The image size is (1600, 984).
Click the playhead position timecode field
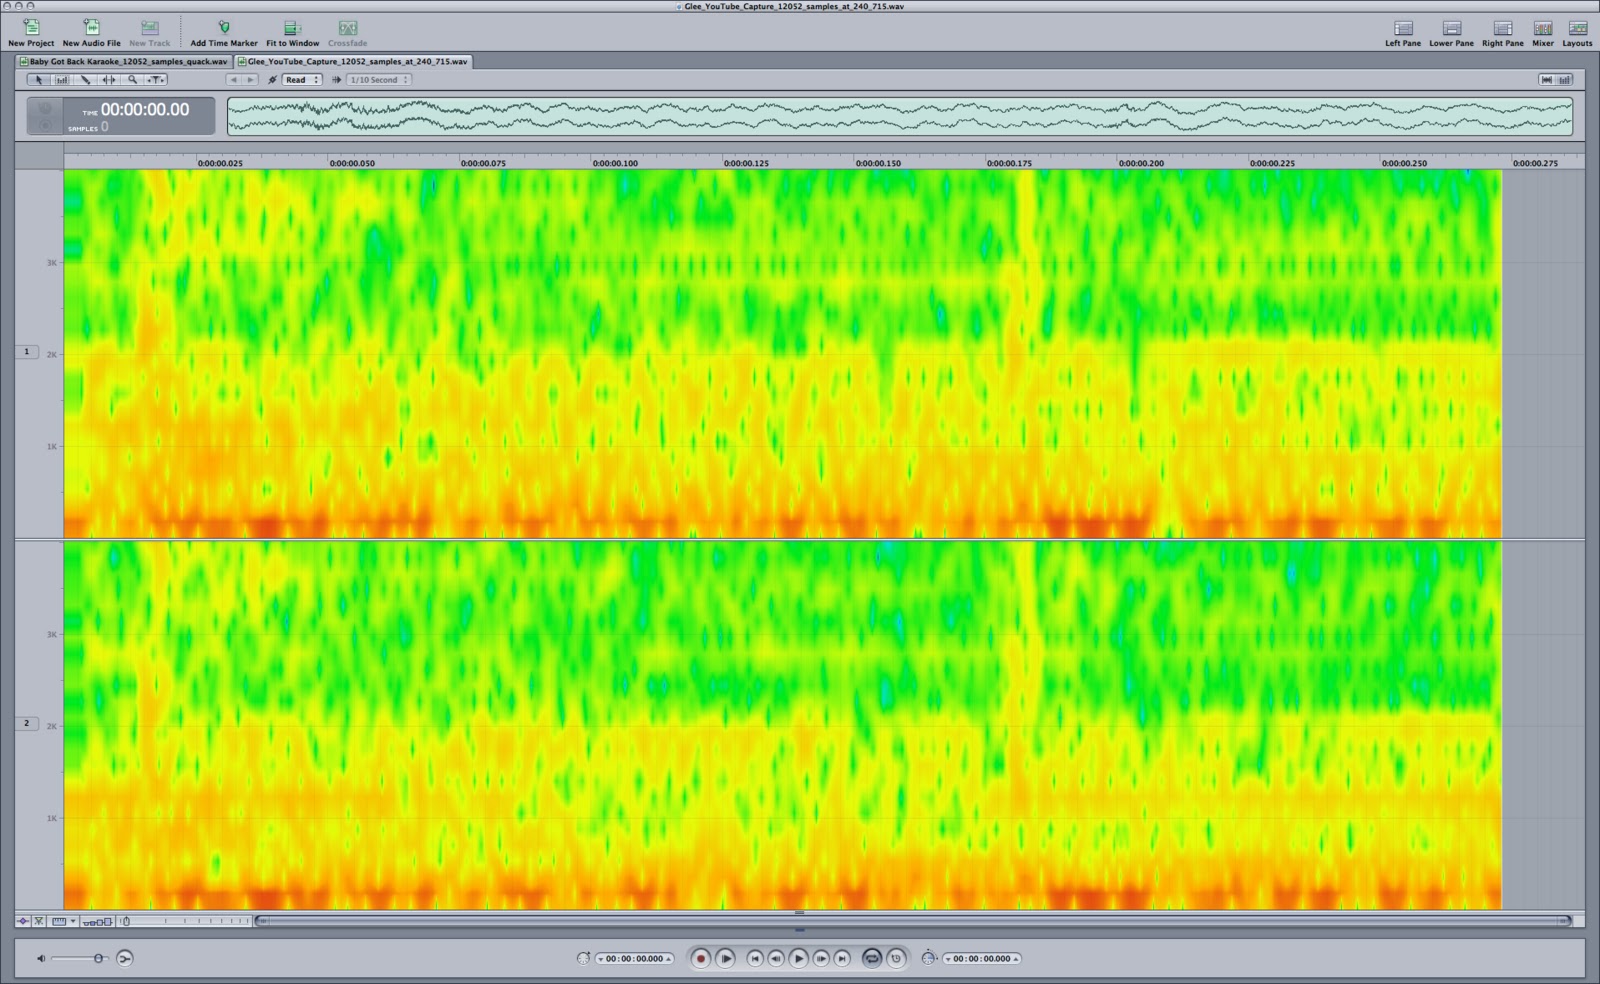coord(635,958)
